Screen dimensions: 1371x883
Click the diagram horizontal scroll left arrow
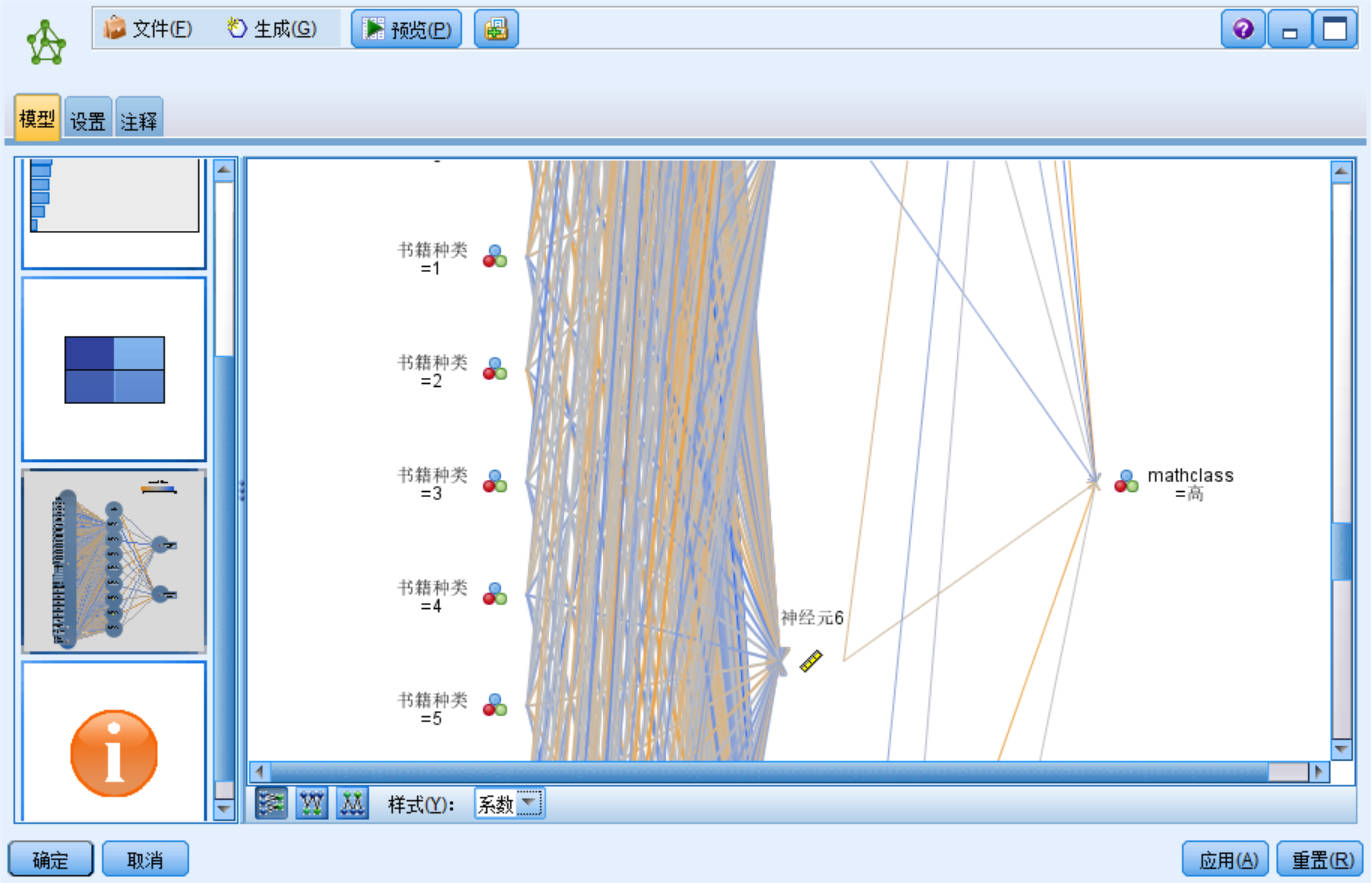(x=260, y=772)
